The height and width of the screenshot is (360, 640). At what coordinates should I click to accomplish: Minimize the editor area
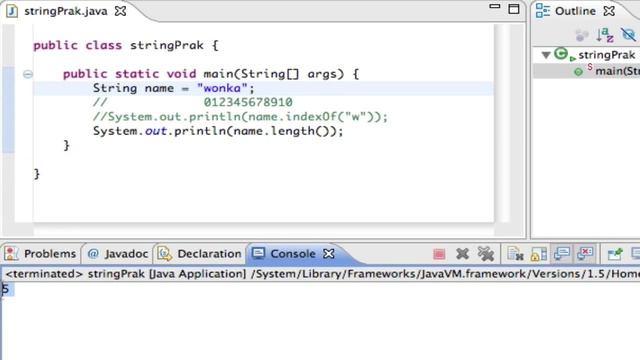point(495,7)
